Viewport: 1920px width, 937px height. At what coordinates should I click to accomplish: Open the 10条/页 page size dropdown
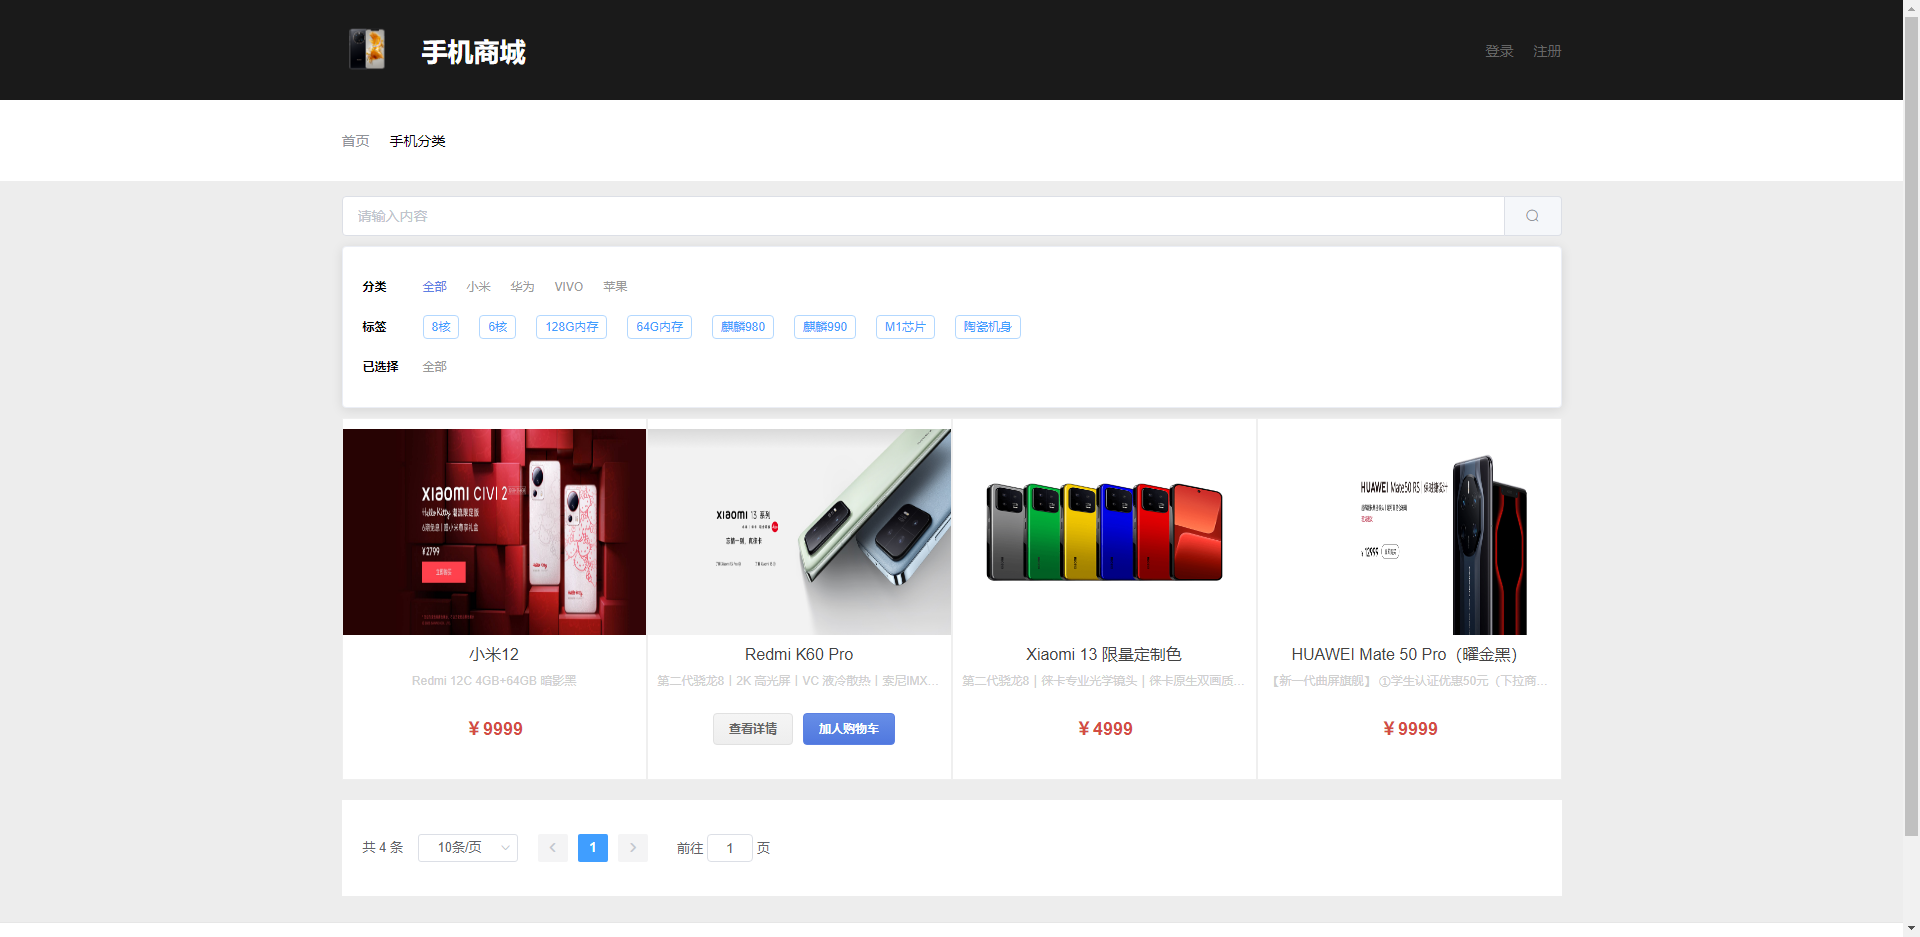click(468, 848)
